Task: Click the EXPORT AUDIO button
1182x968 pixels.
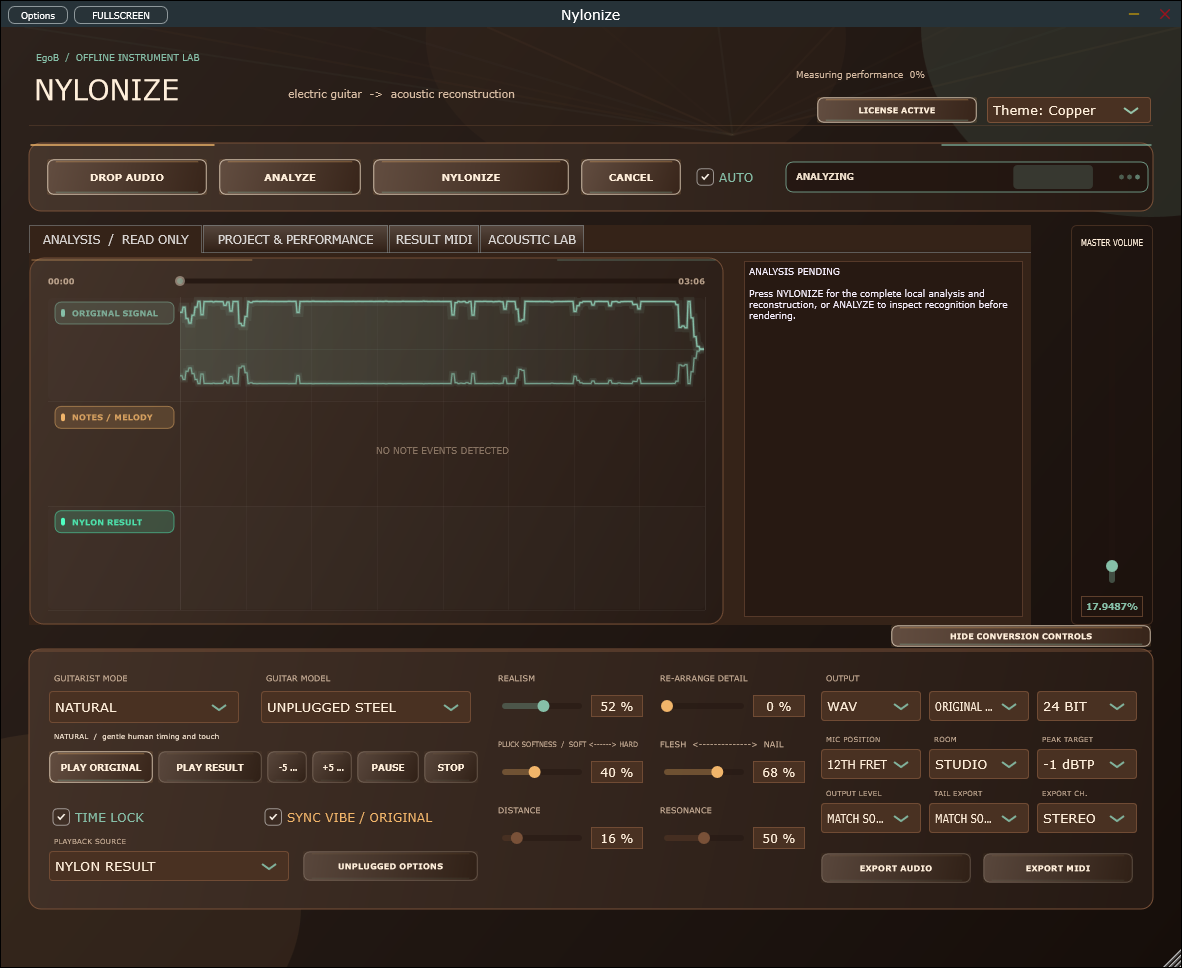Action: (896, 868)
